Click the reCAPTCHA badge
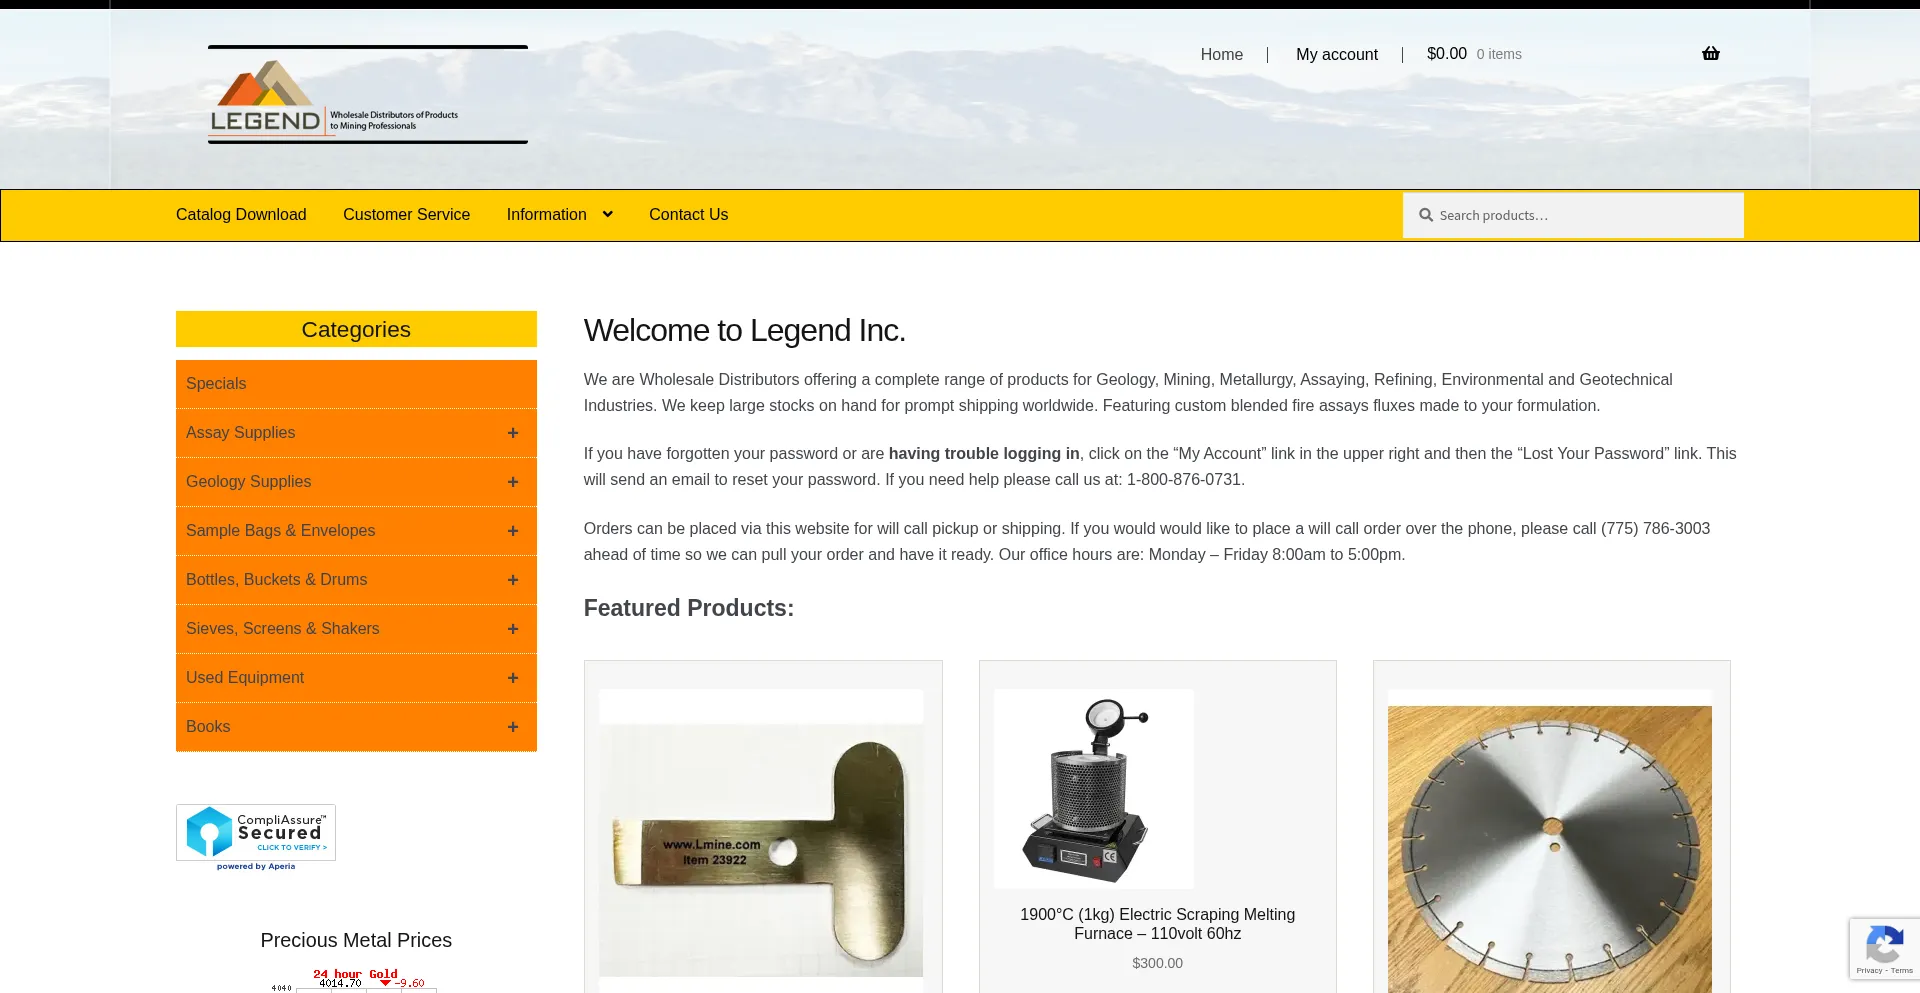This screenshot has width=1920, height=993. (1884, 948)
